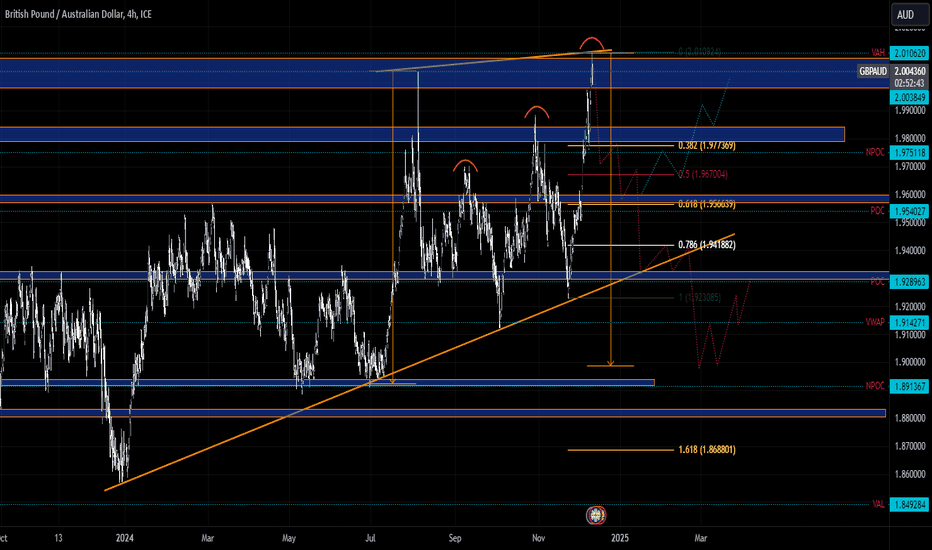The image size is (932, 550).
Task: Click the AUD currency button
Action: (909, 15)
